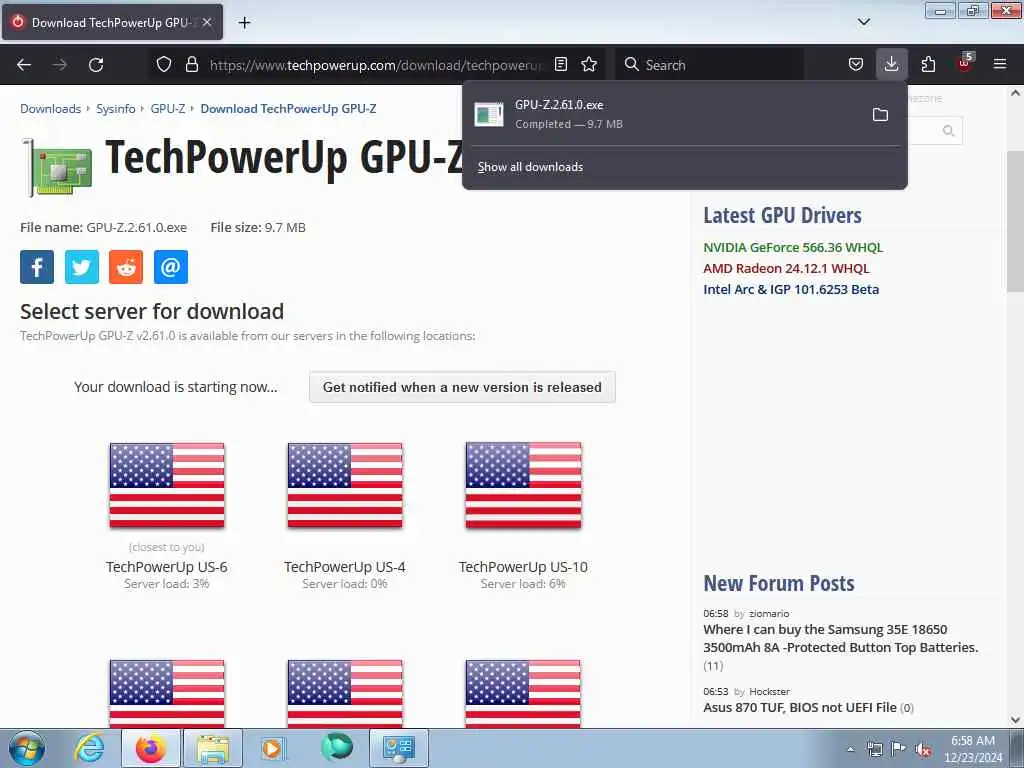This screenshot has height=768, width=1024.
Task: Bookmark this page with star icon
Action: coord(589,64)
